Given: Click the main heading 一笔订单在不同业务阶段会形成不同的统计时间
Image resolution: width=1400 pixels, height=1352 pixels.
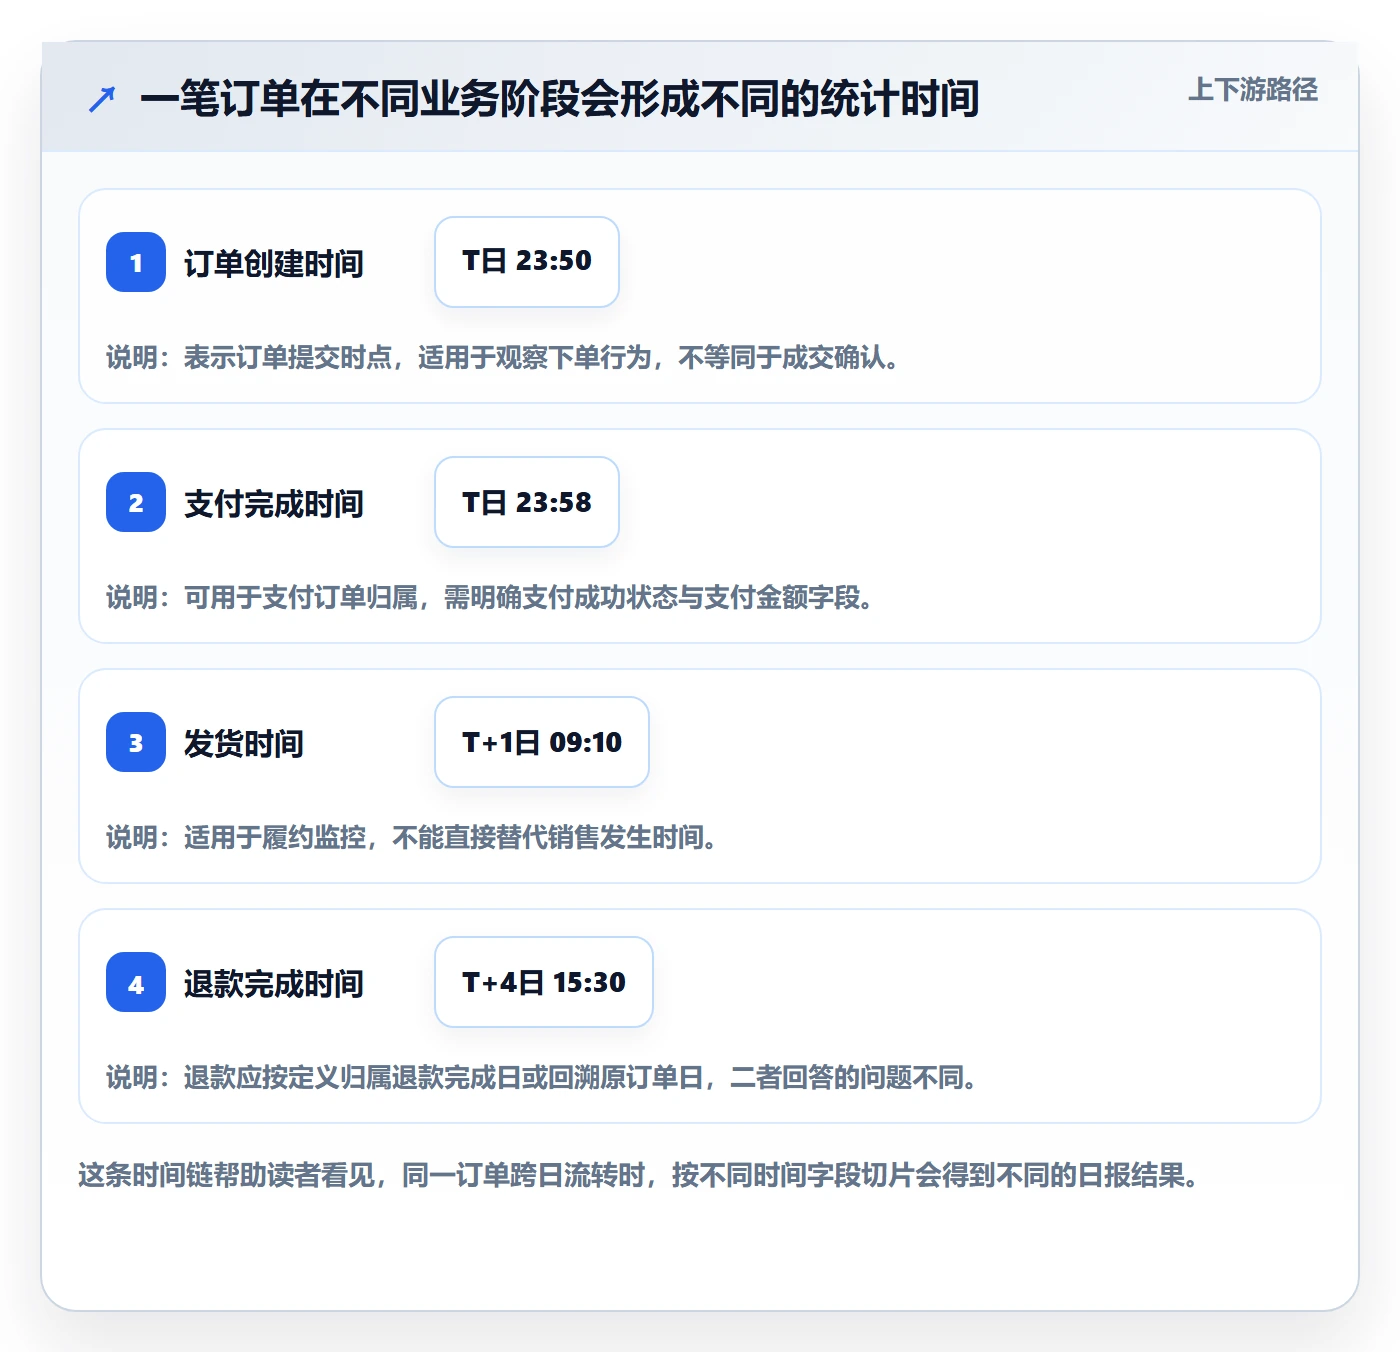Looking at the screenshot, I should (x=560, y=99).
